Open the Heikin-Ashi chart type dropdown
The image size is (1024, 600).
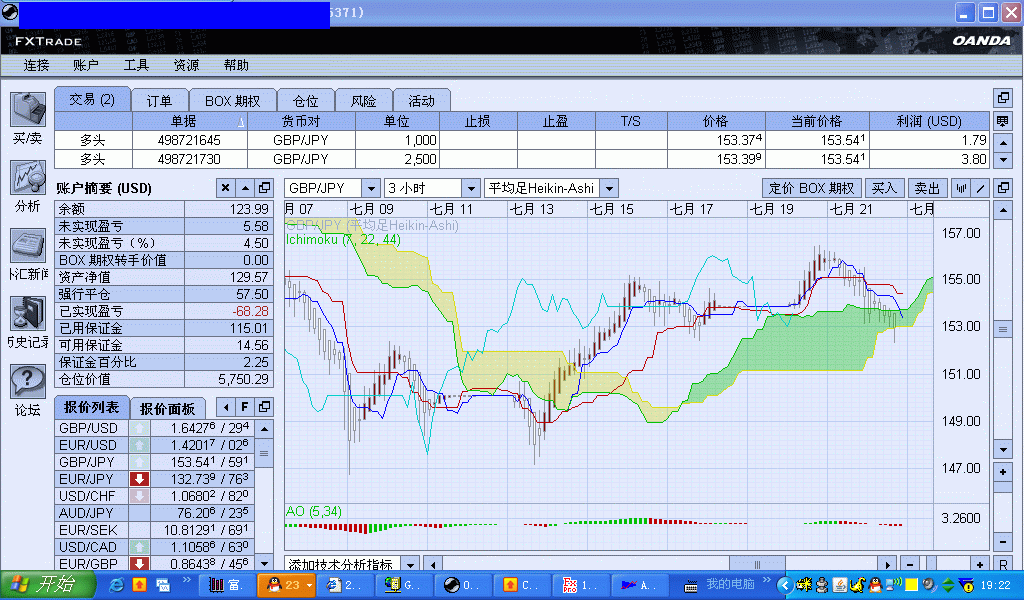pyautogui.click(x=608, y=188)
